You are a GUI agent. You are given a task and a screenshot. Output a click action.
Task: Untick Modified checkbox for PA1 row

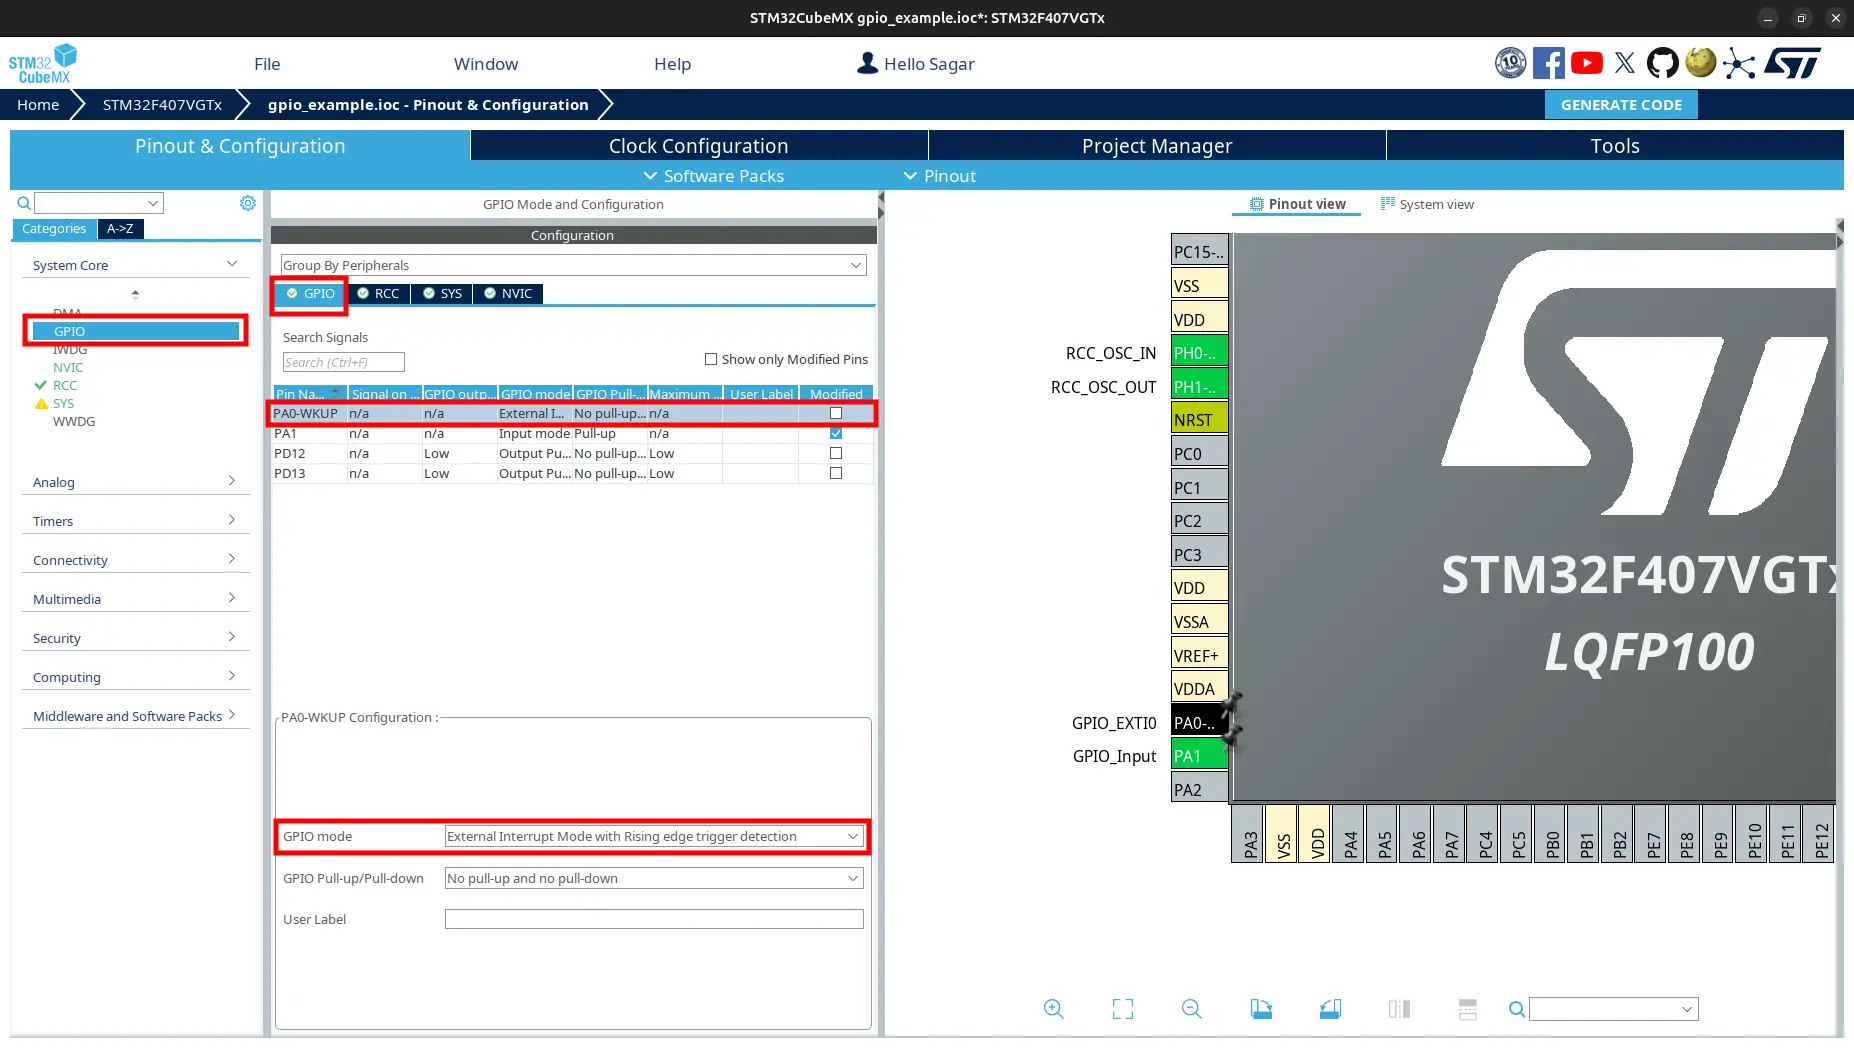tap(836, 433)
